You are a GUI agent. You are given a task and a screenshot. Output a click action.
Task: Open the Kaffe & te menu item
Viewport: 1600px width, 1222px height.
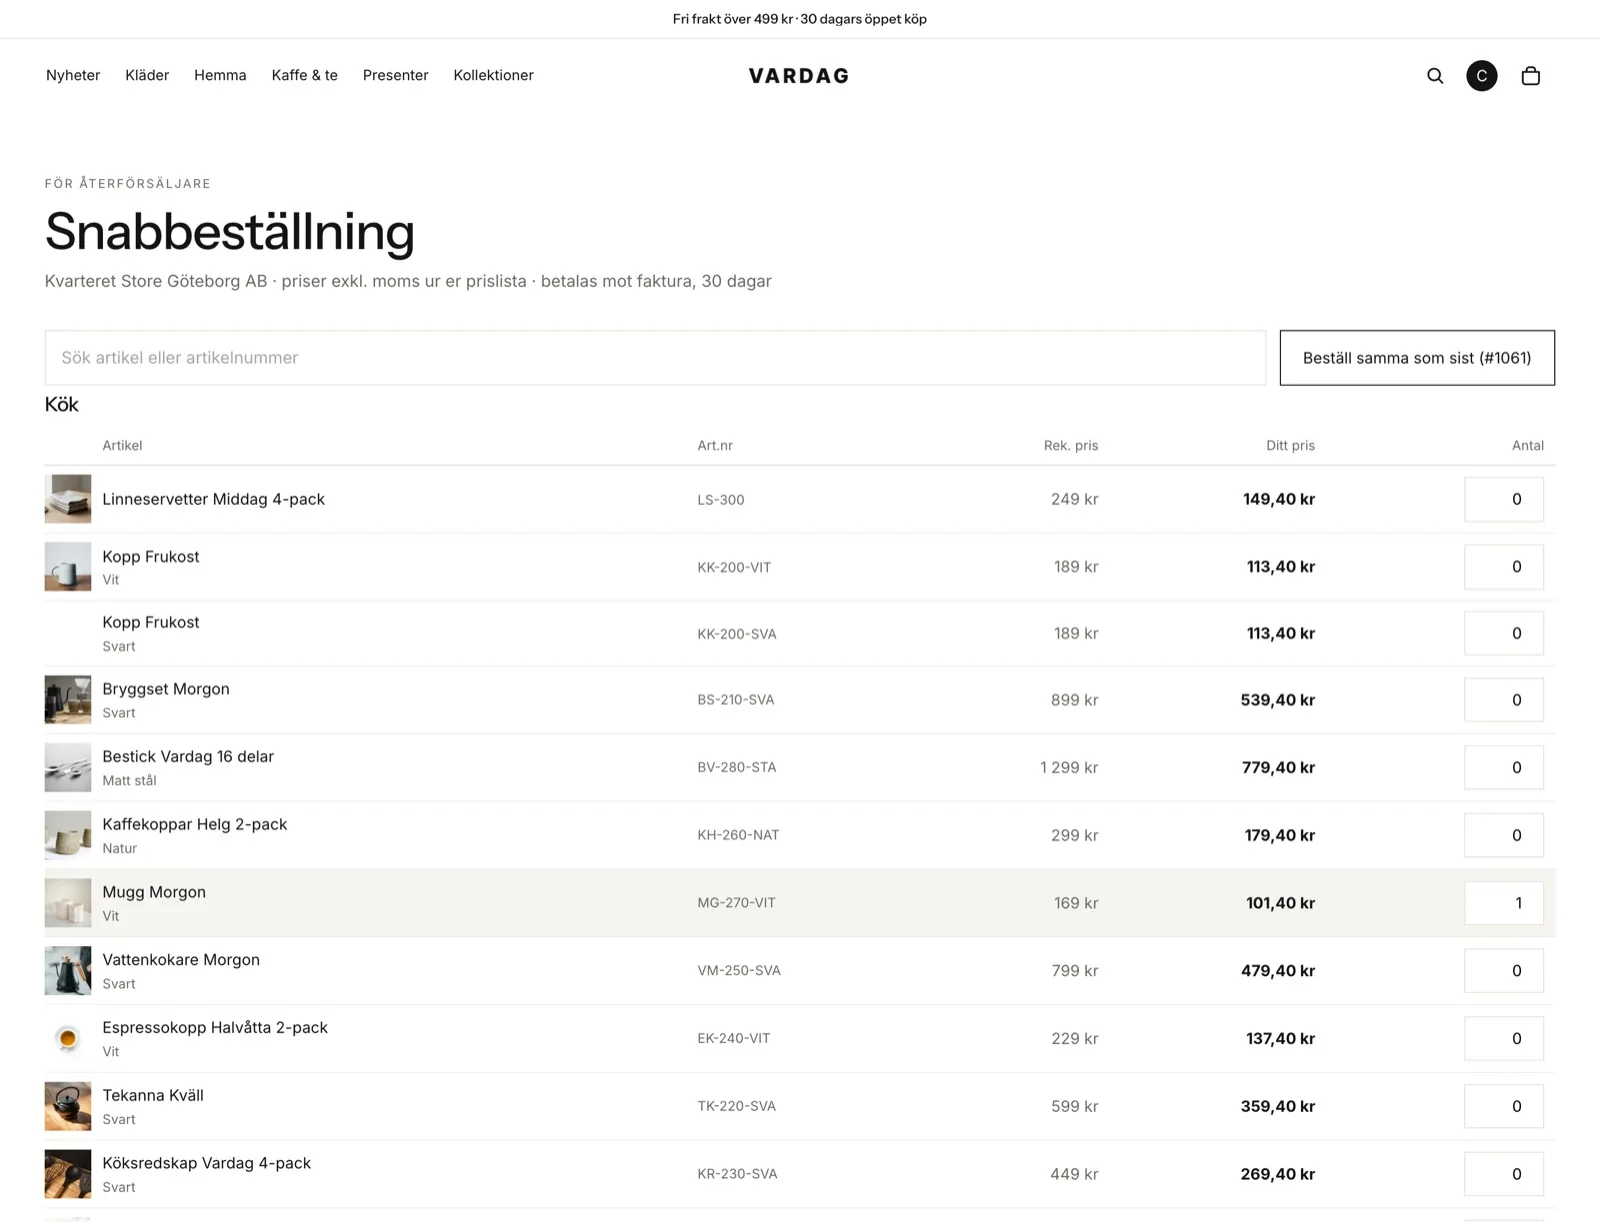tap(305, 75)
